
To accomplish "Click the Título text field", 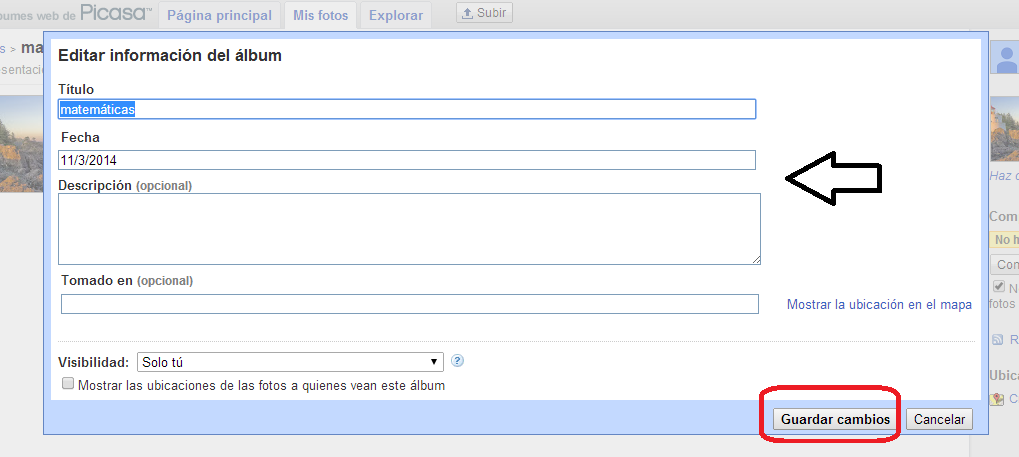I will (x=407, y=109).
